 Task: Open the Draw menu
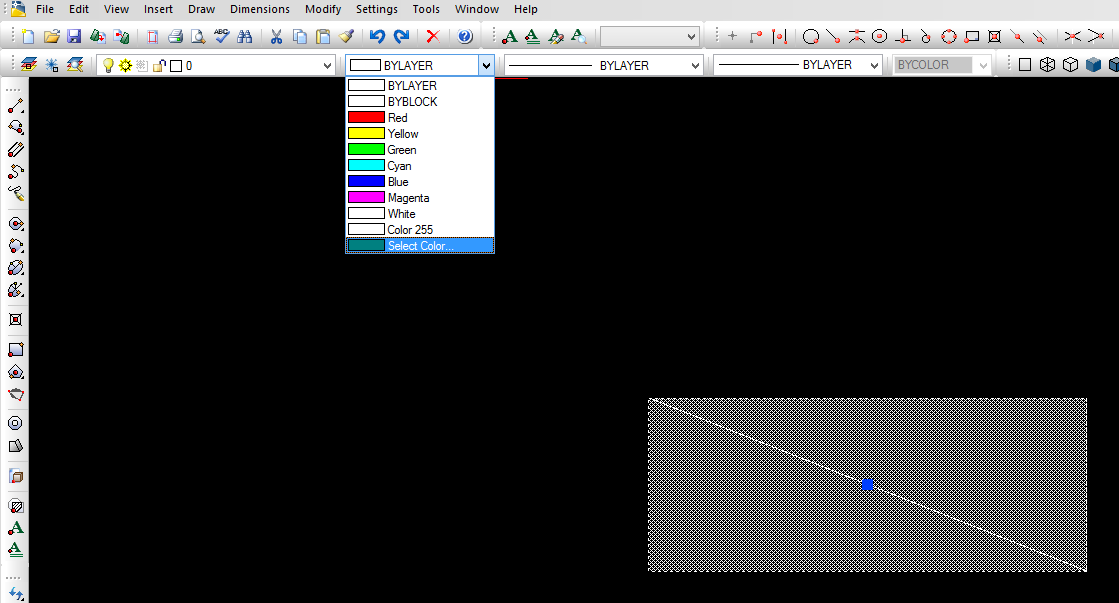point(201,9)
